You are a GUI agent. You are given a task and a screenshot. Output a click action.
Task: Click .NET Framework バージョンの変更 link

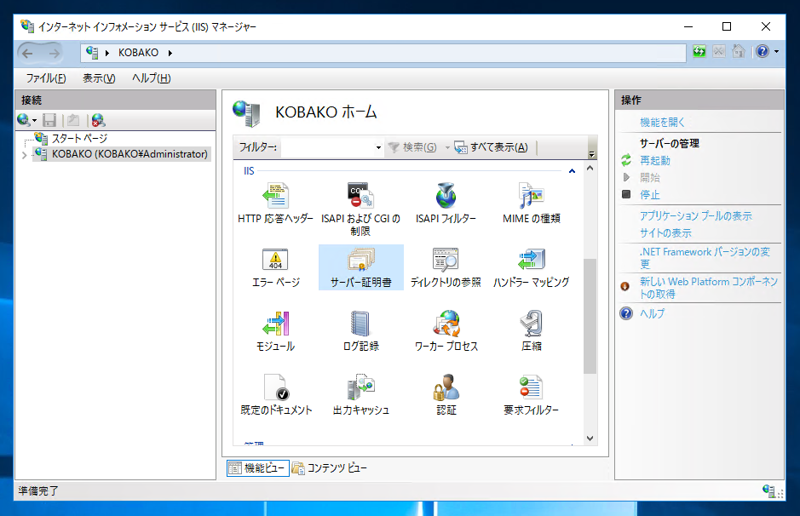705,258
